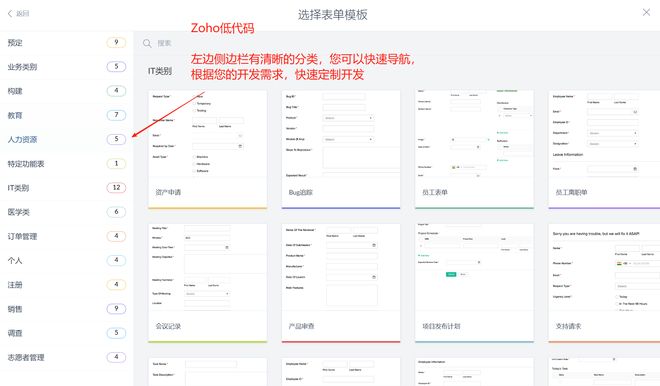Select the 注册 category
The height and width of the screenshot is (386, 660).
pos(67,285)
